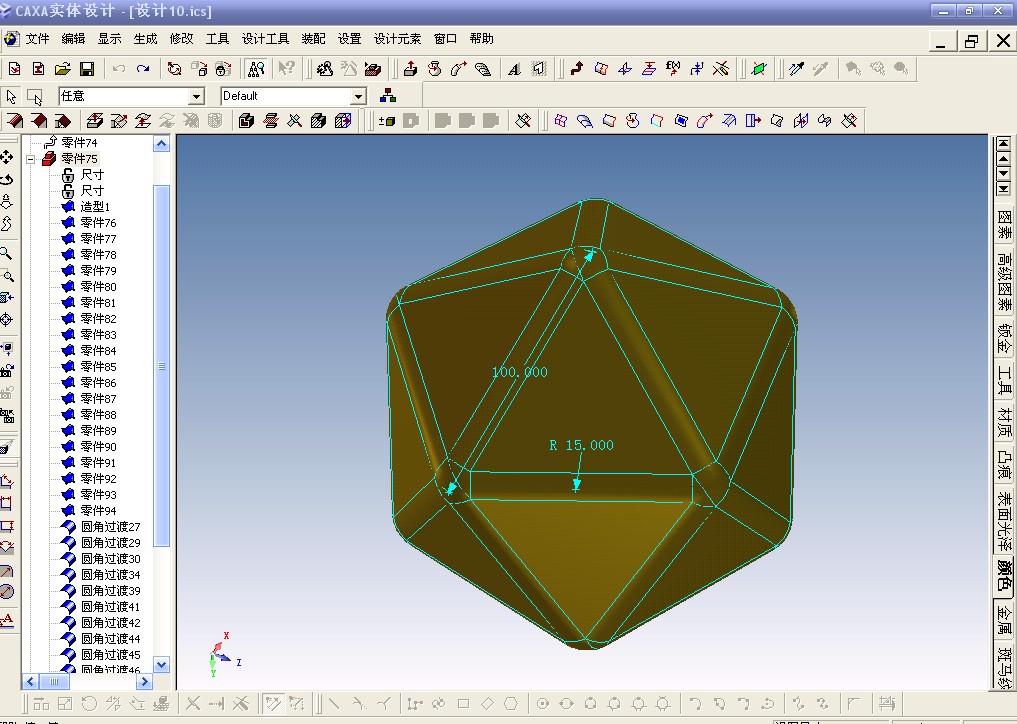Click the redo arrow icon
This screenshot has height=724, width=1017.
click(x=143, y=69)
